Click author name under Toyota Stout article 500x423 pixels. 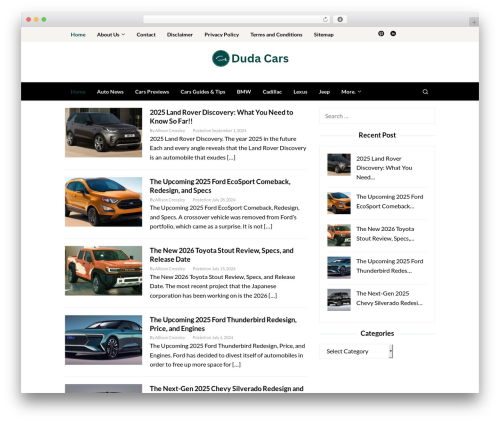coord(170,269)
